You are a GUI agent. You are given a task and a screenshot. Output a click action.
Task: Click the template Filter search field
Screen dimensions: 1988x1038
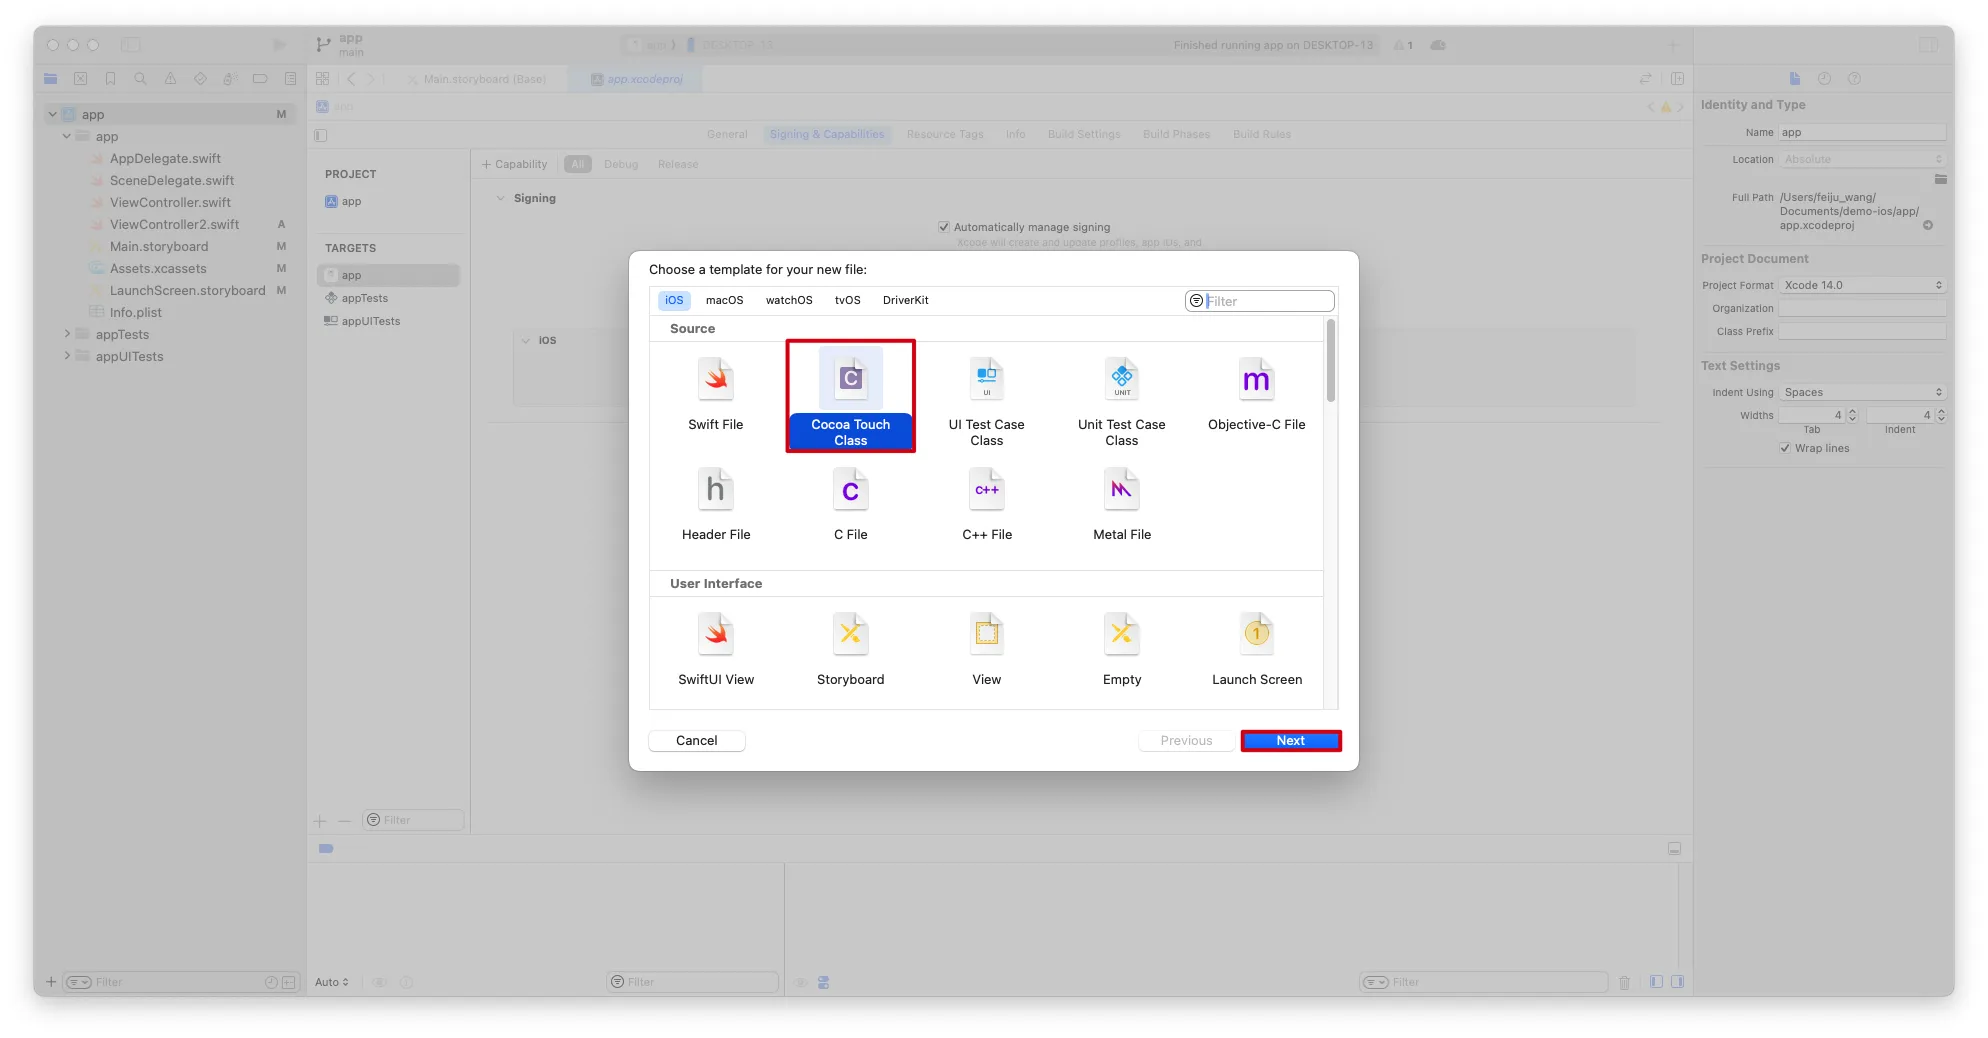click(x=1267, y=301)
